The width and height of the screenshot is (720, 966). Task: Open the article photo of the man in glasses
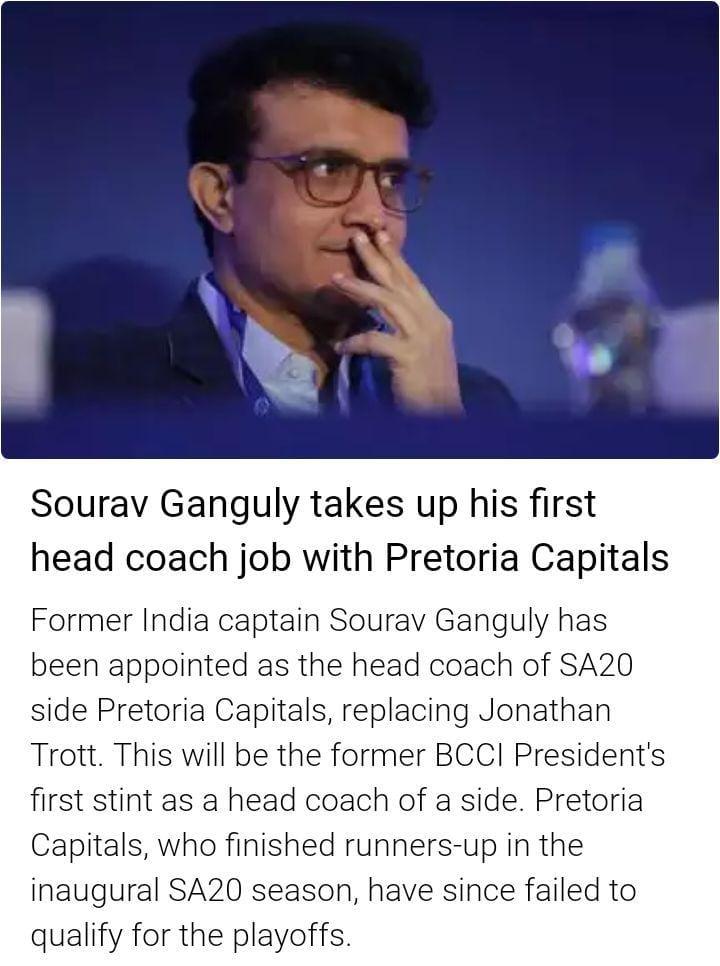(360, 230)
